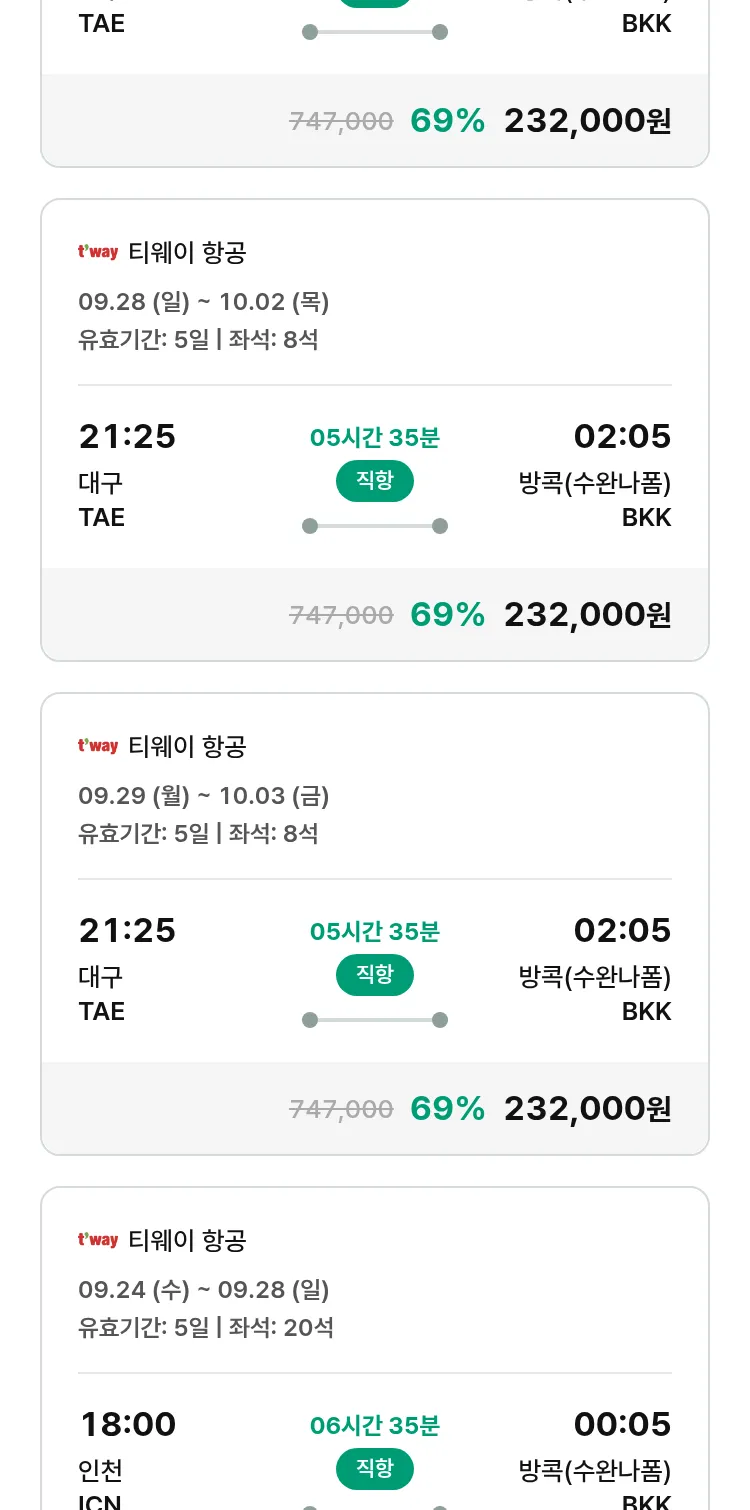
Task: Select the 232,000원 price on 09.29 flight
Action: tap(587, 1109)
